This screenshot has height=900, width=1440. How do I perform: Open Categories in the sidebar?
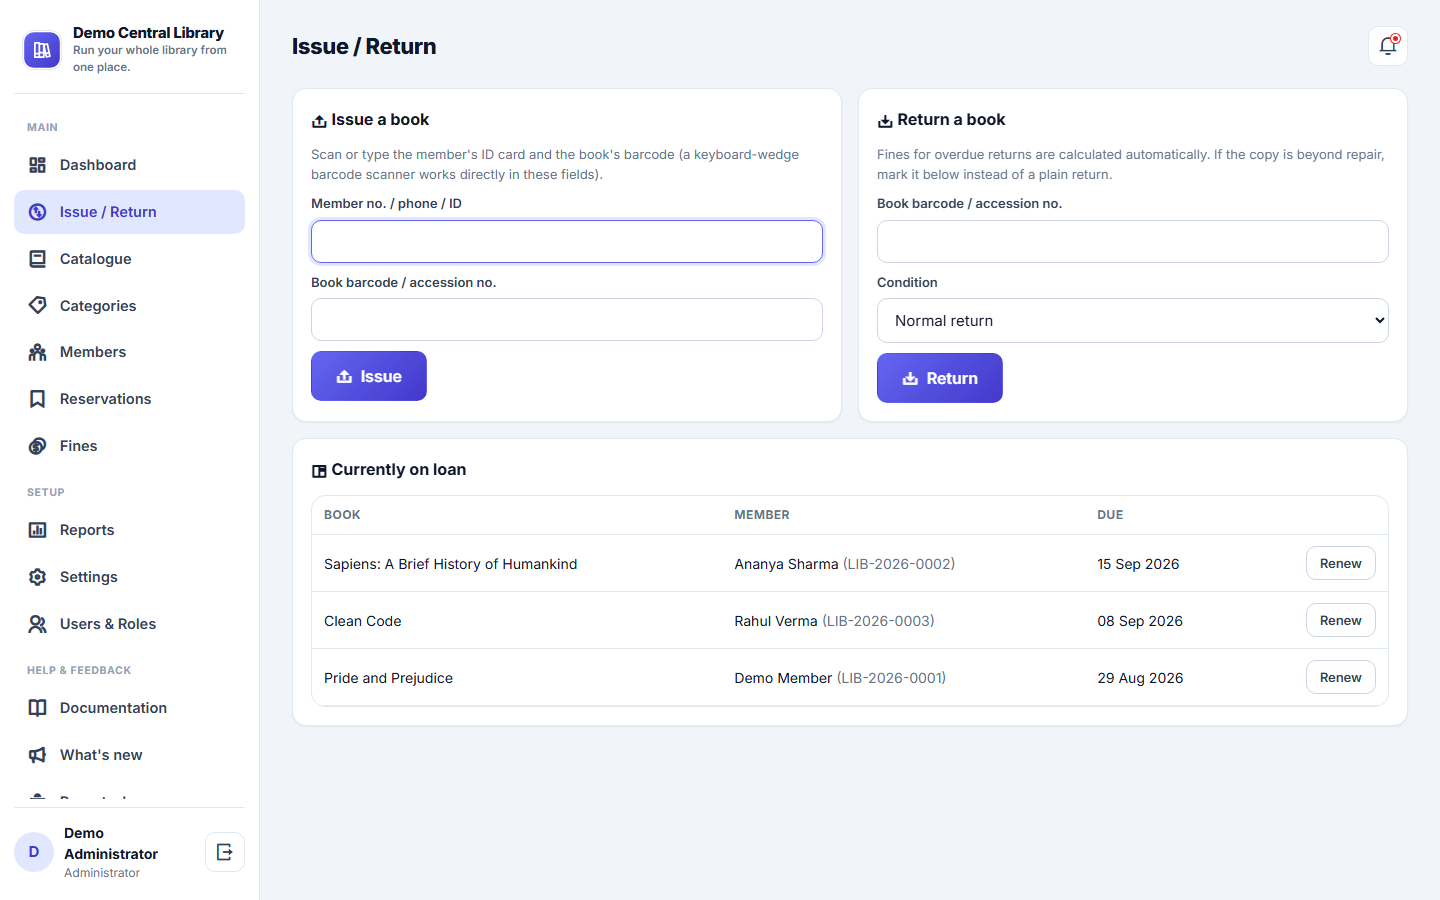[129, 305]
